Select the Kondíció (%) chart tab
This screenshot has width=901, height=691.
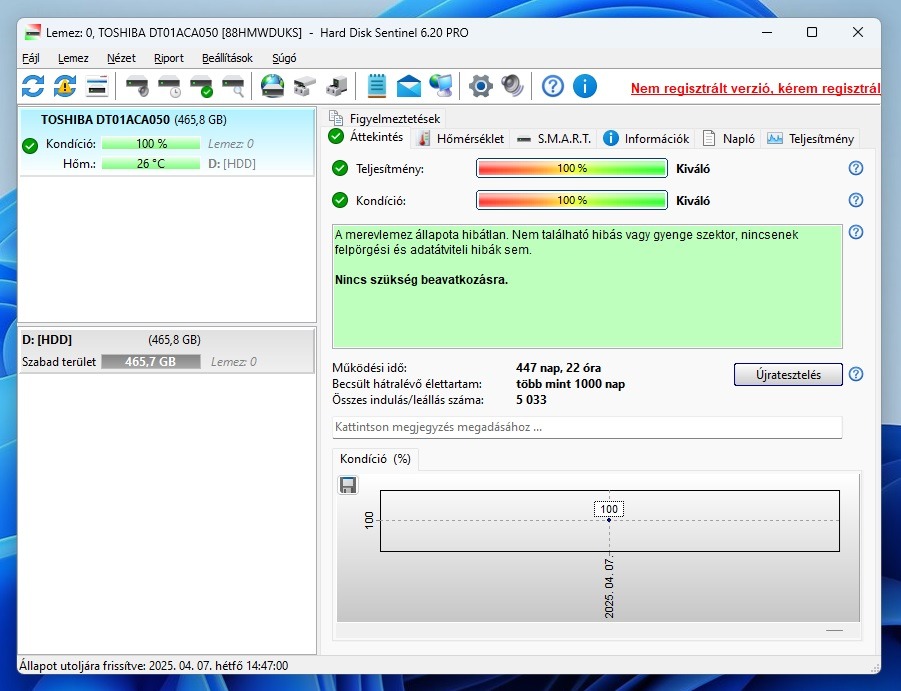[x=375, y=459]
